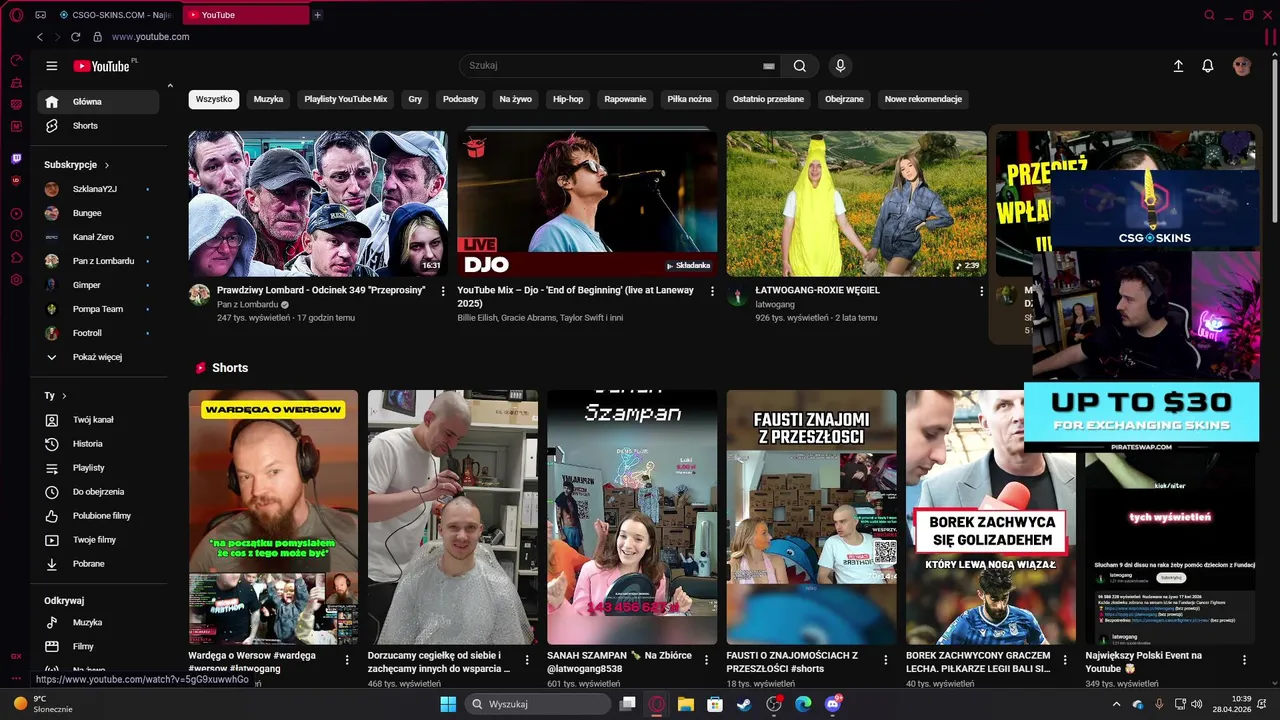Viewport: 1280px width, 720px height.
Task: Open Microsoft Edge from the taskbar
Action: [x=803, y=704]
